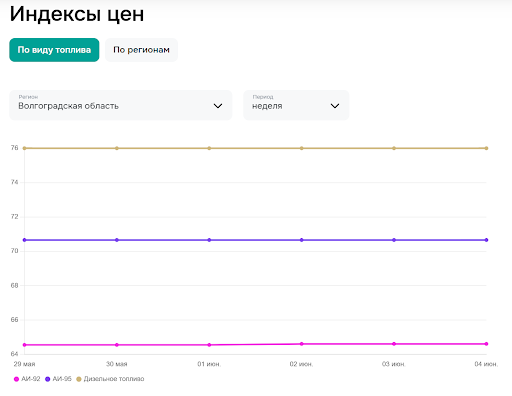Select АИ-92 data point for 29 мая
Viewport: 512px width, 396px height.
coord(24,345)
